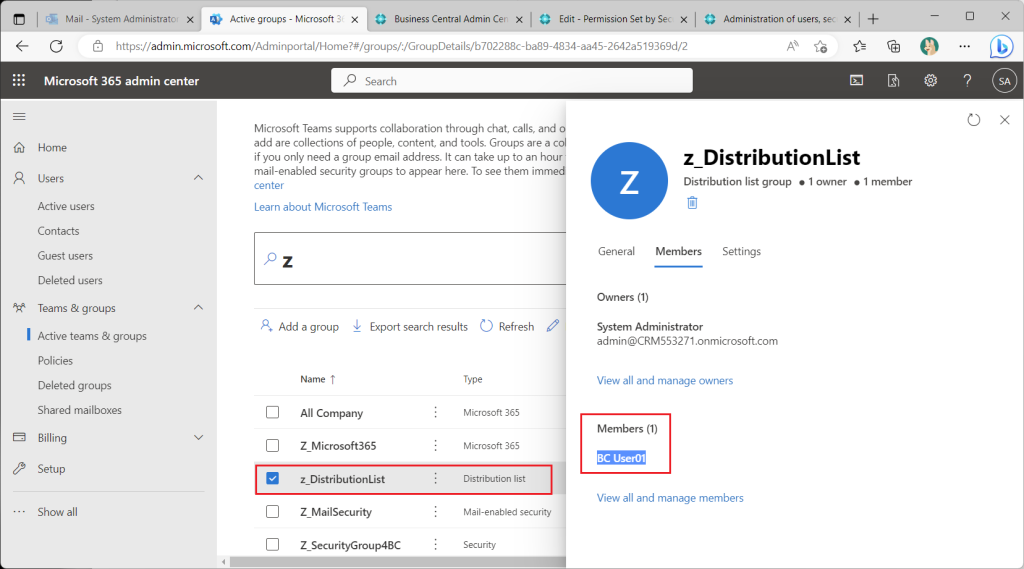Open the SA account avatar
Image resolution: width=1024 pixels, height=569 pixels.
point(1004,81)
